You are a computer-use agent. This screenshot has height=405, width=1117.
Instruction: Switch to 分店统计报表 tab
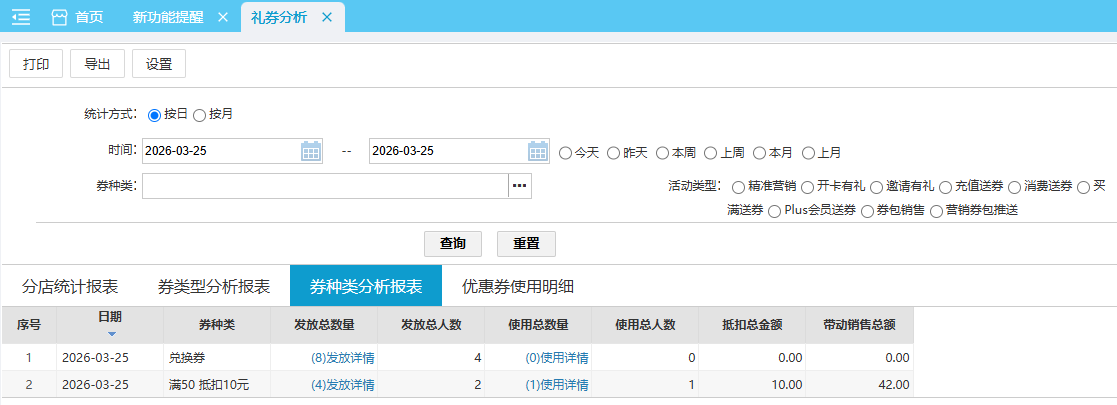click(x=70, y=286)
